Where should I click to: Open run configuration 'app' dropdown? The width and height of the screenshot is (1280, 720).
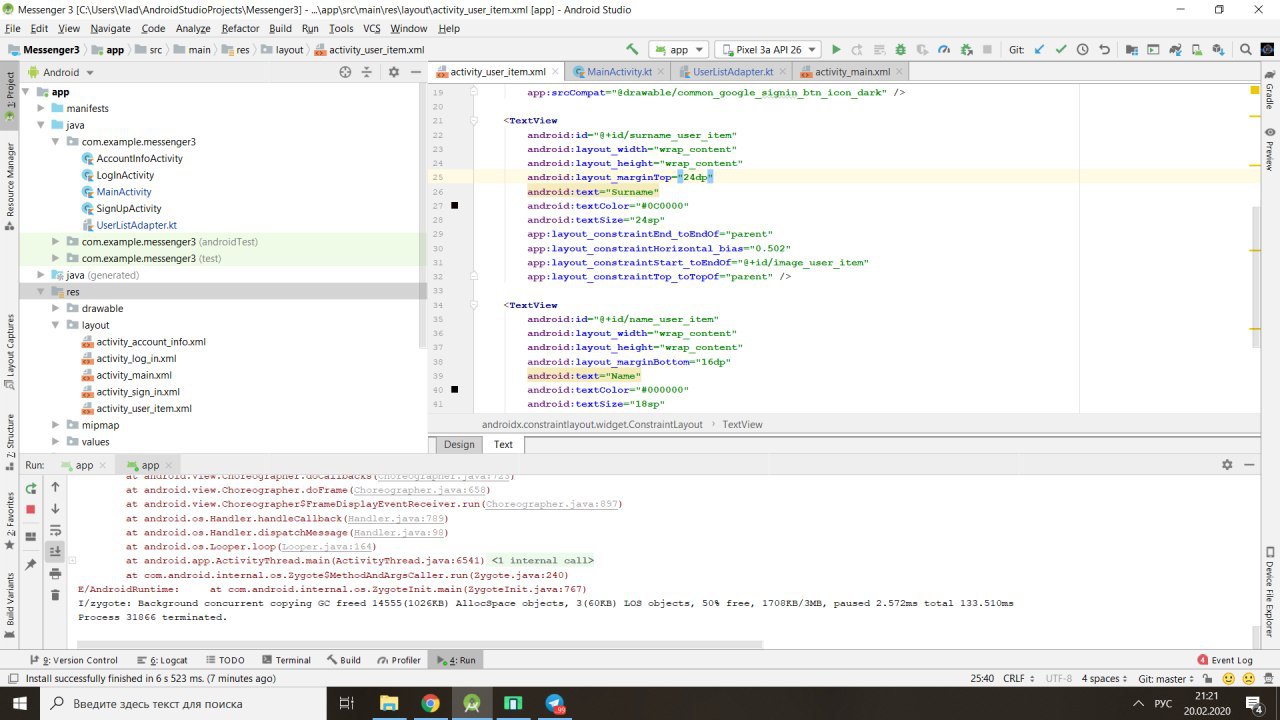pos(679,49)
